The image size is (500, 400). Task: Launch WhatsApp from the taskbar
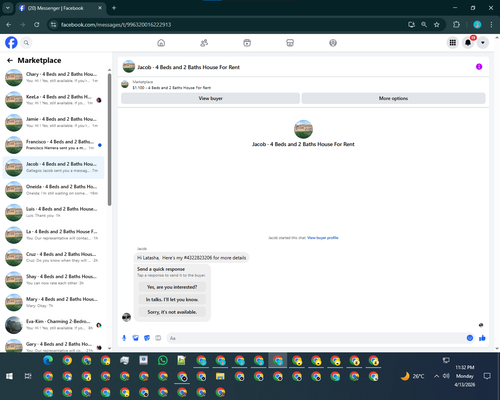pos(163,360)
